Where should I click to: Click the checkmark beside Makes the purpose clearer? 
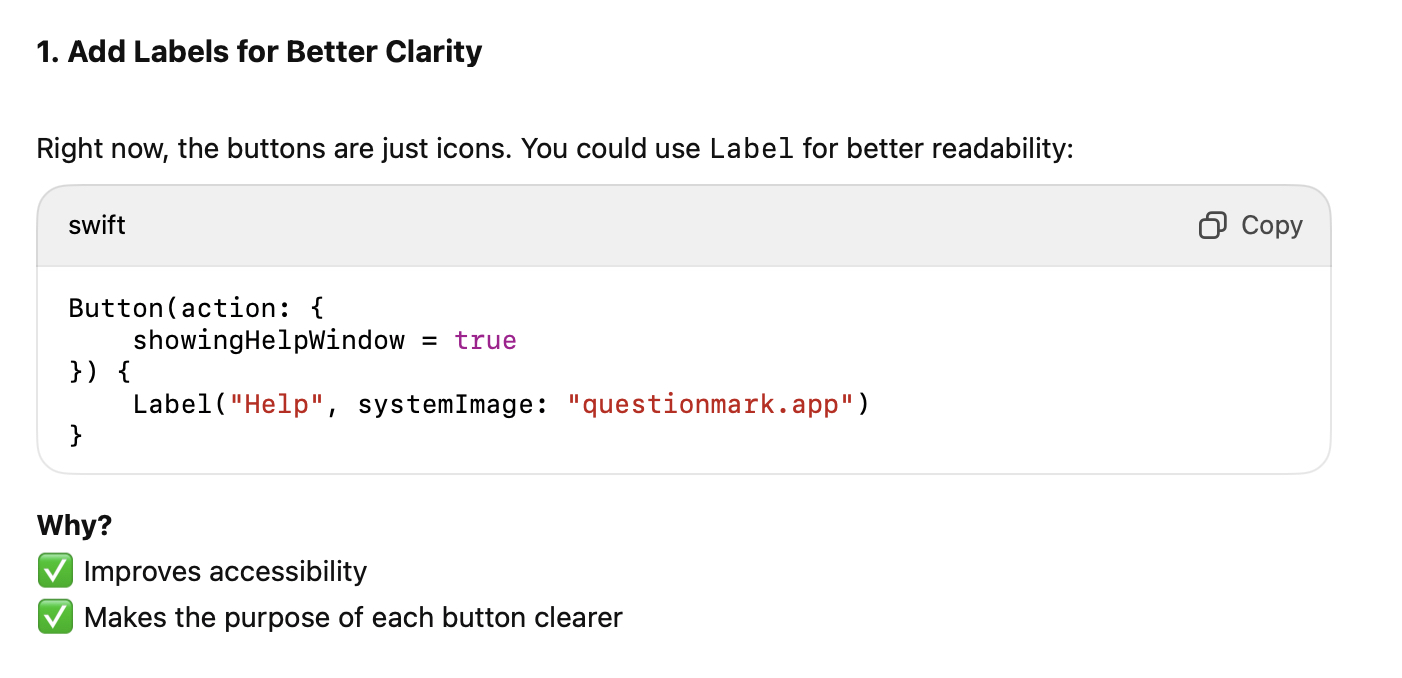pos(55,616)
